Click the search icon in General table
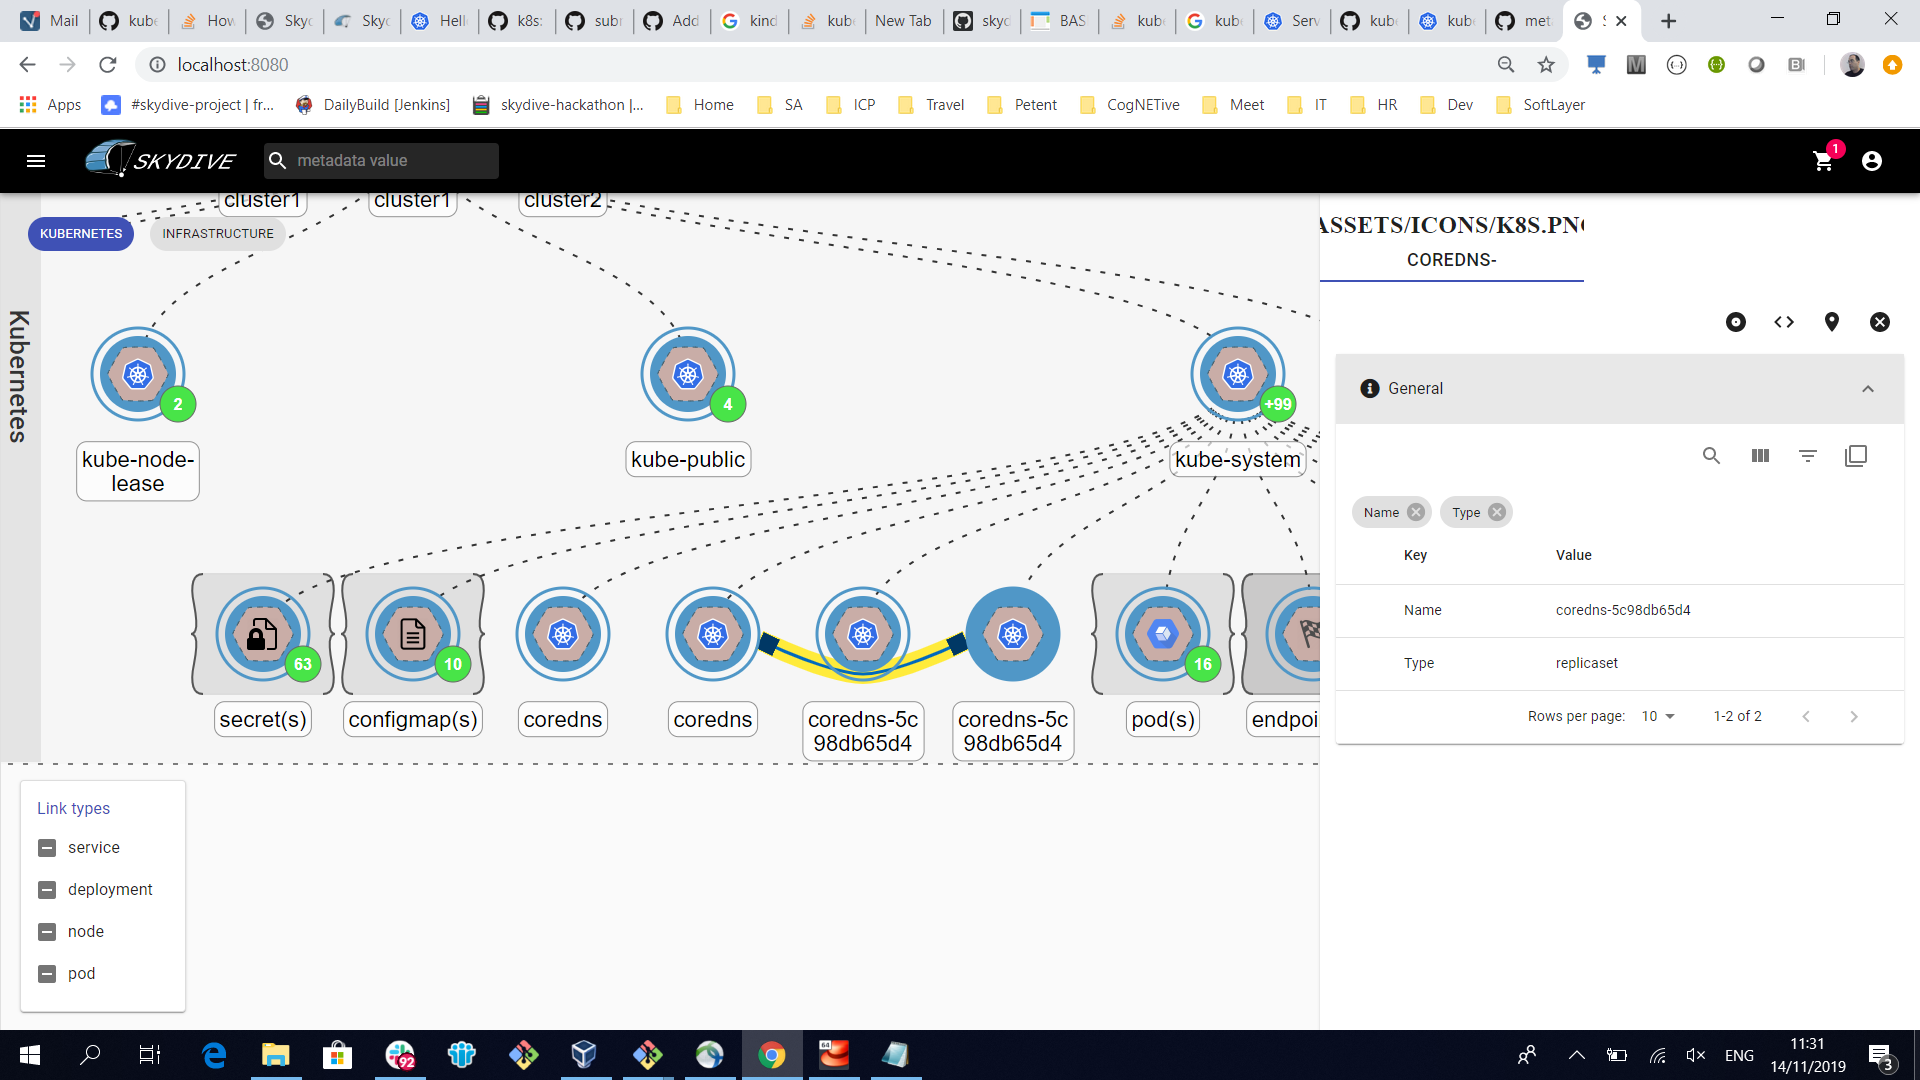The width and height of the screenshot is (1920, 1080). coord(1711,456)
